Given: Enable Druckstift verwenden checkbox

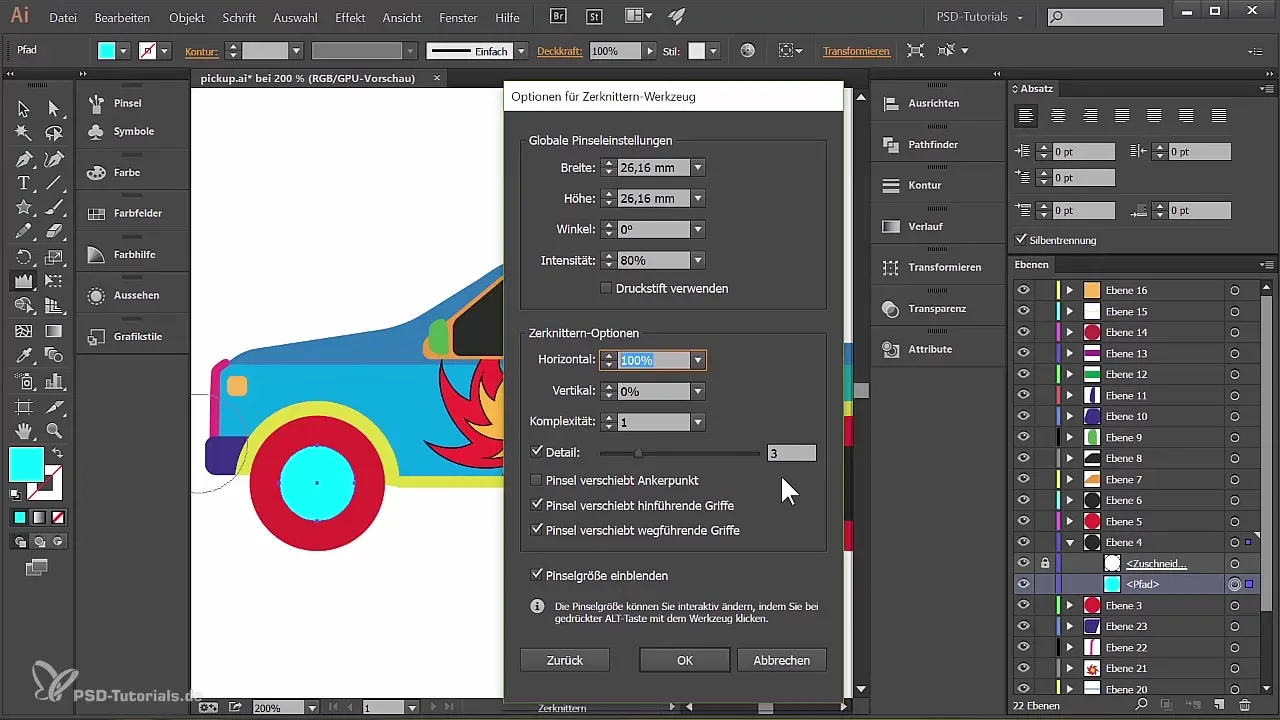Looking at the screenshot, I should point(606,288).
